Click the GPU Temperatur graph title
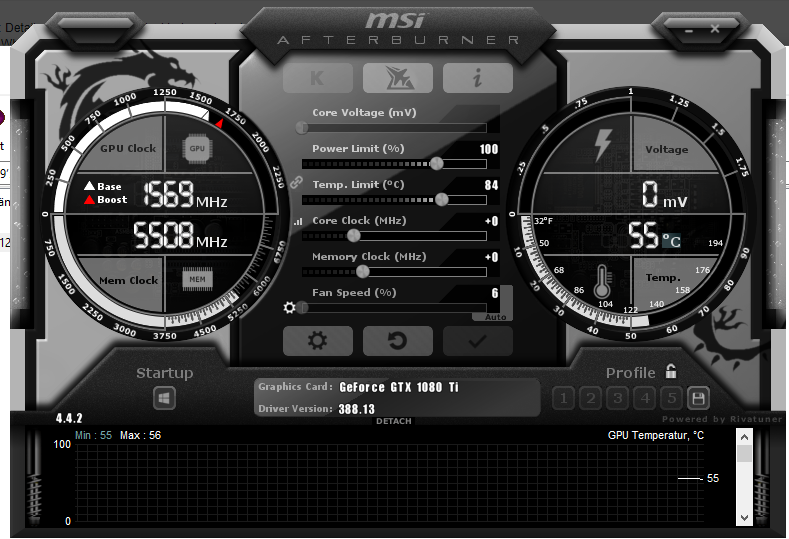This screenshot has width=789, height=539. click(656, 435)
